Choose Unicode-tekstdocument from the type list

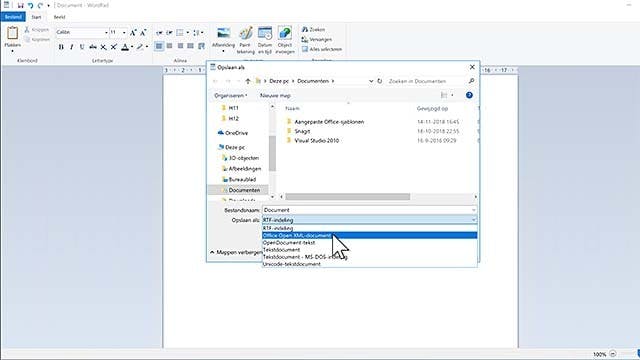point(369,264)
